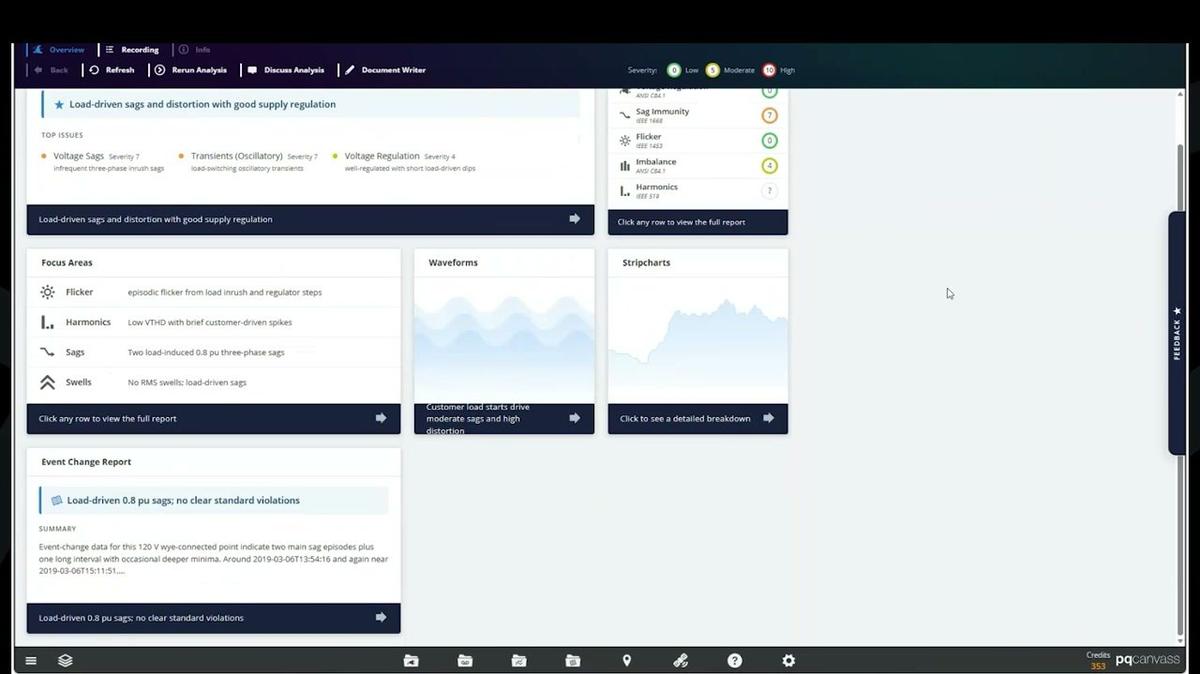This screenshot has height=674, width=1200.
Task: Click the Swells double-chevron icon
Action: coord(47,382)
